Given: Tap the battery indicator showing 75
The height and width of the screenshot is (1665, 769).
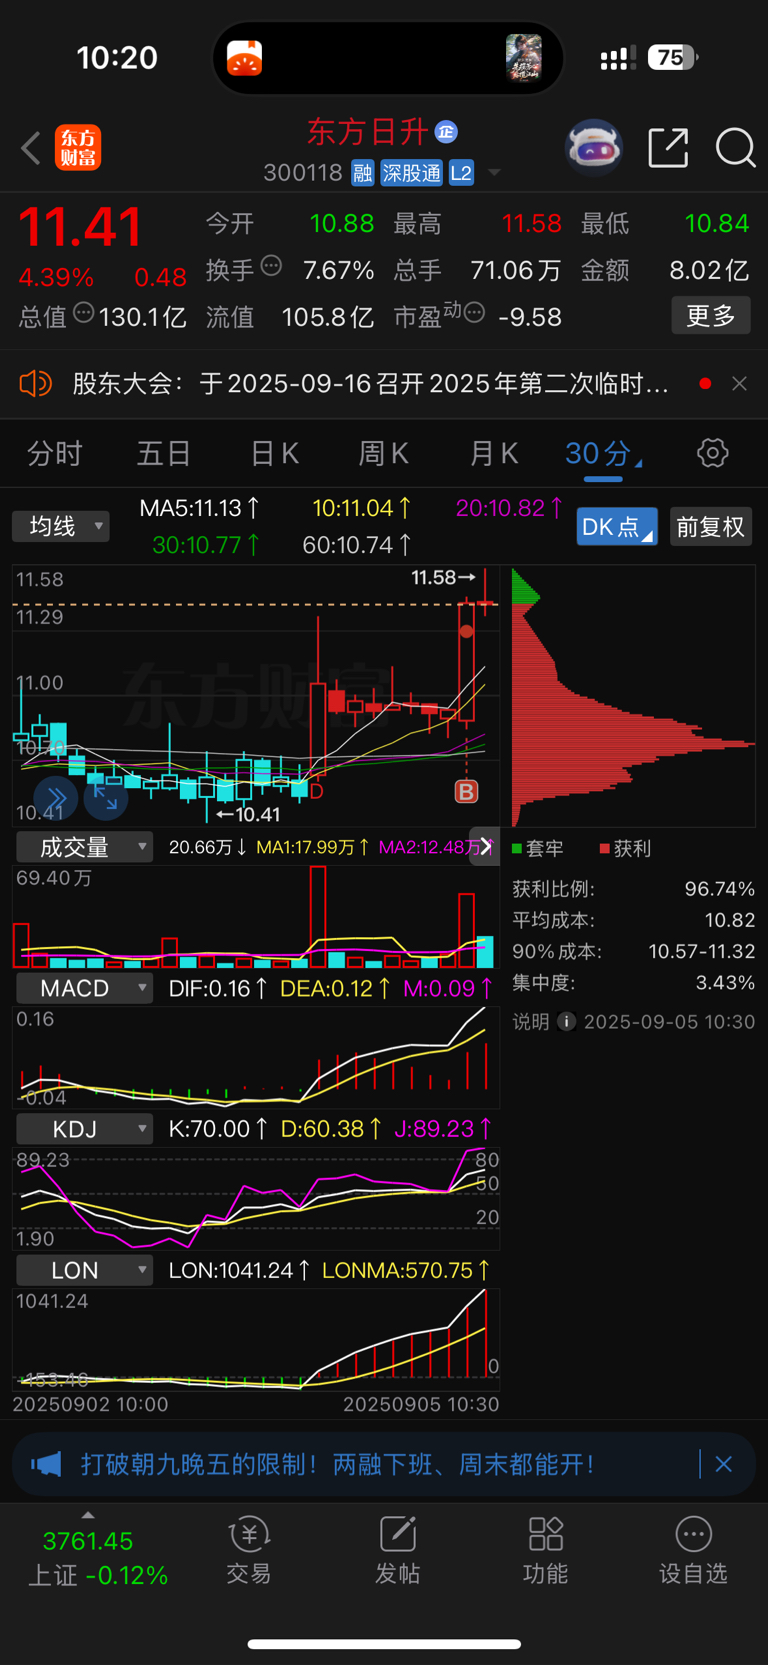Looking at the screenshot, I should coord(672,58).
